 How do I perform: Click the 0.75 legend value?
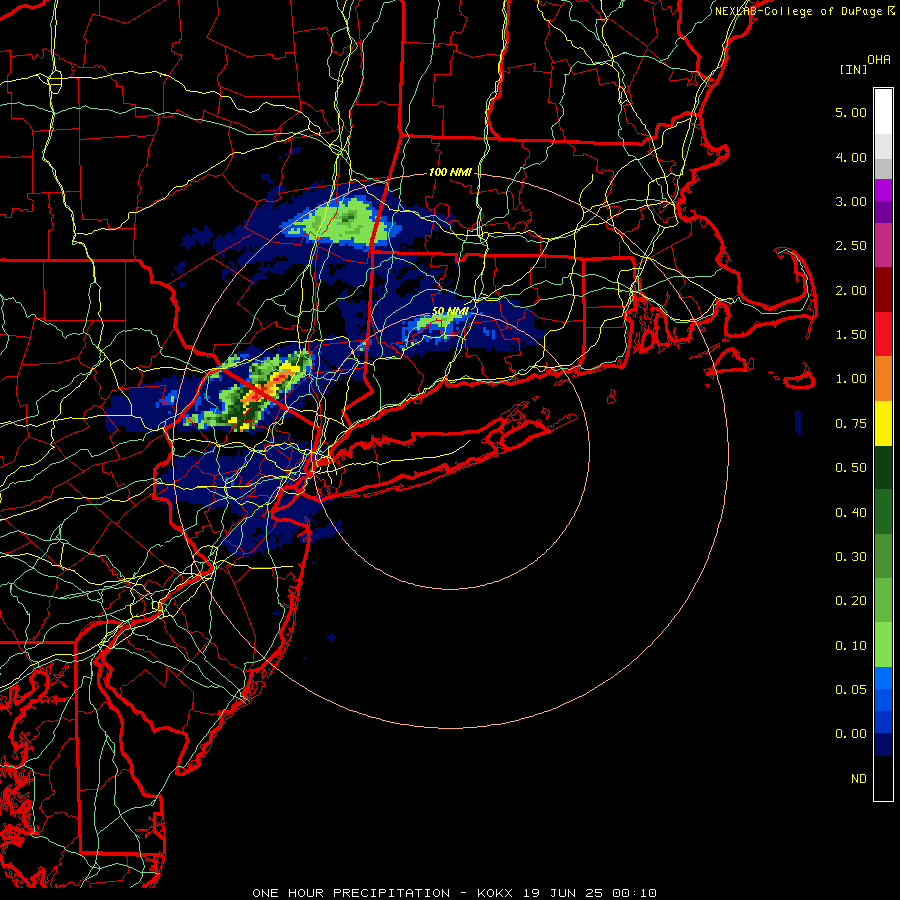tap(851, 424)
